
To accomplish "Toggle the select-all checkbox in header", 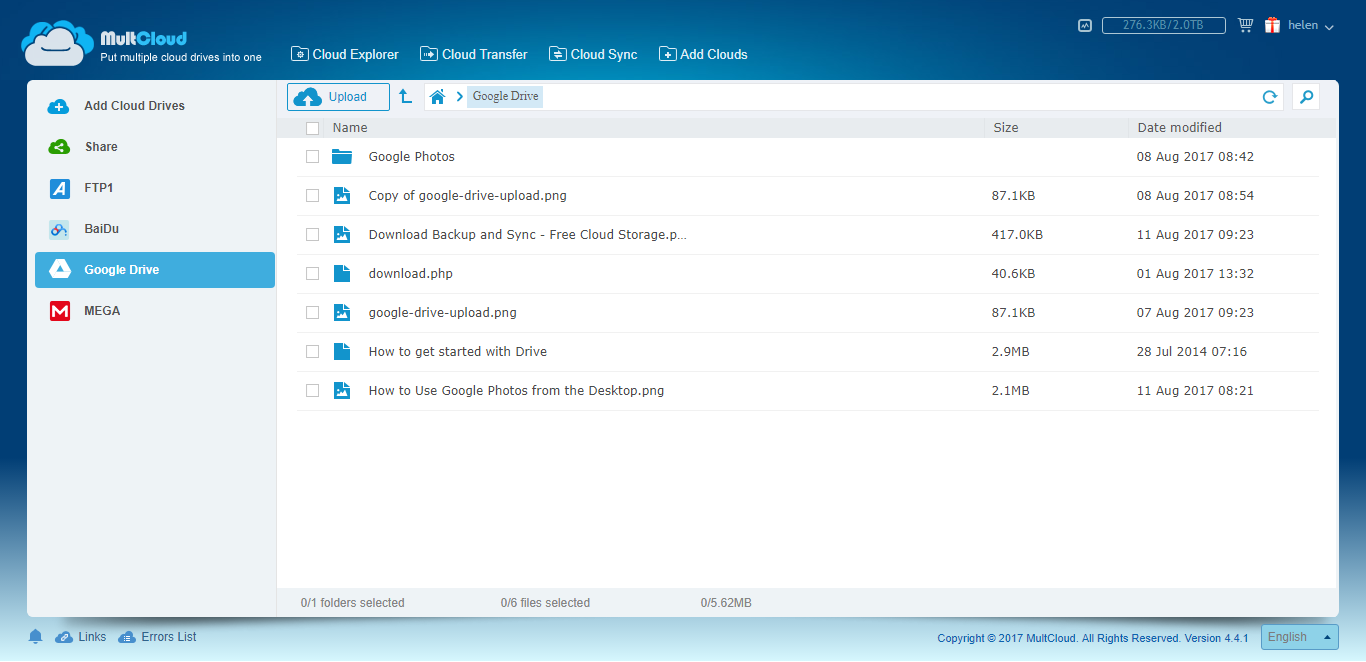I will point(312,128).
